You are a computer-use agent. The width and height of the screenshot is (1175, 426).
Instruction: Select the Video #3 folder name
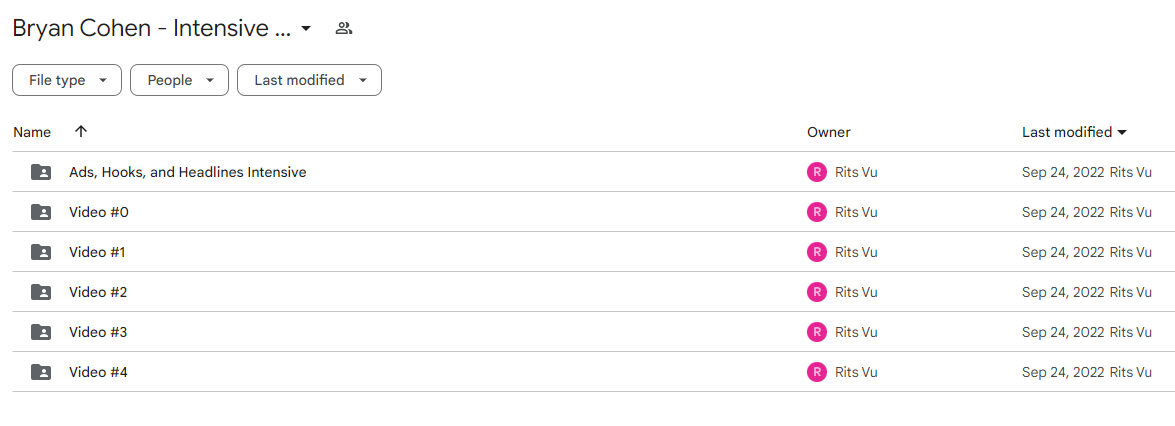point(98,332)
